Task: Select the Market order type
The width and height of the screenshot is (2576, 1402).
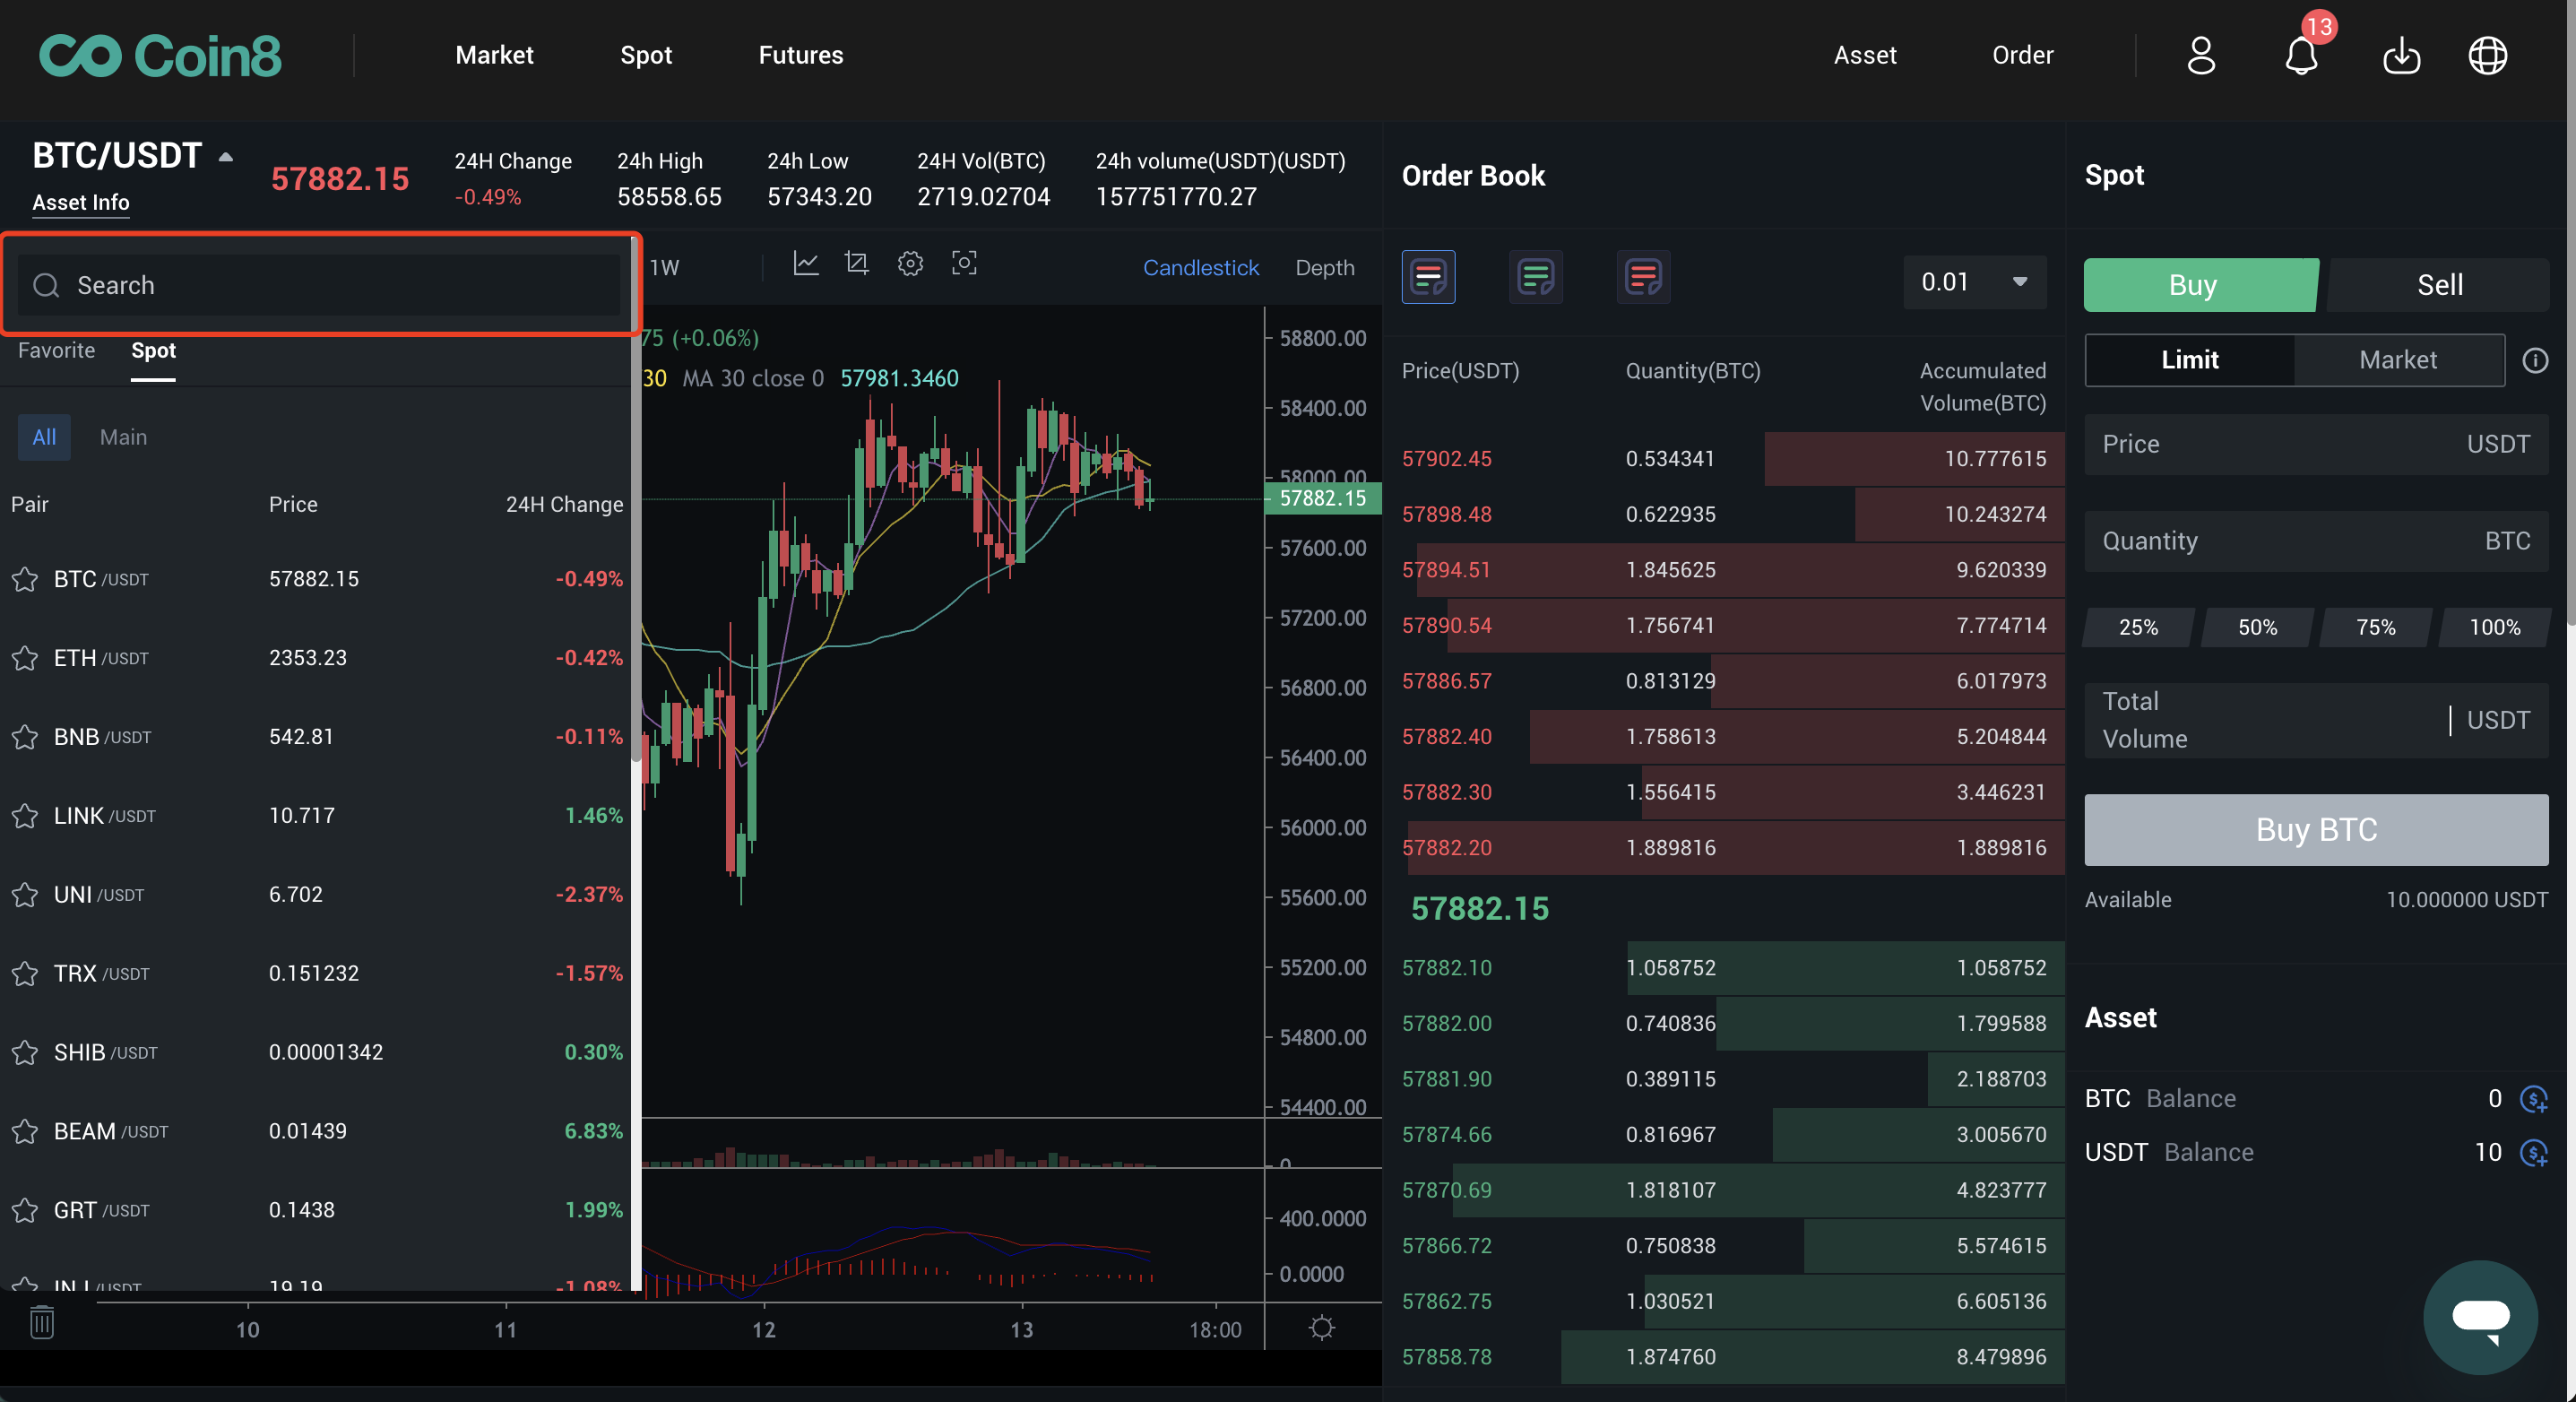Action: click(x=2397, y=360)
